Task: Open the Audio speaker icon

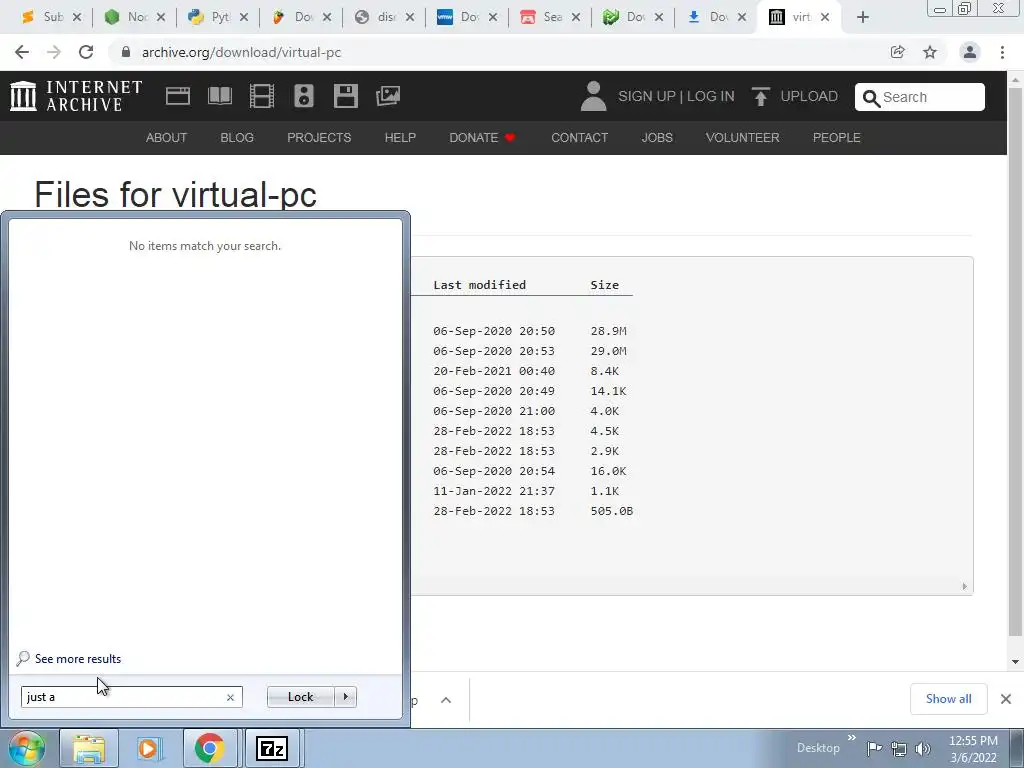Action: [x=304, y=96]
